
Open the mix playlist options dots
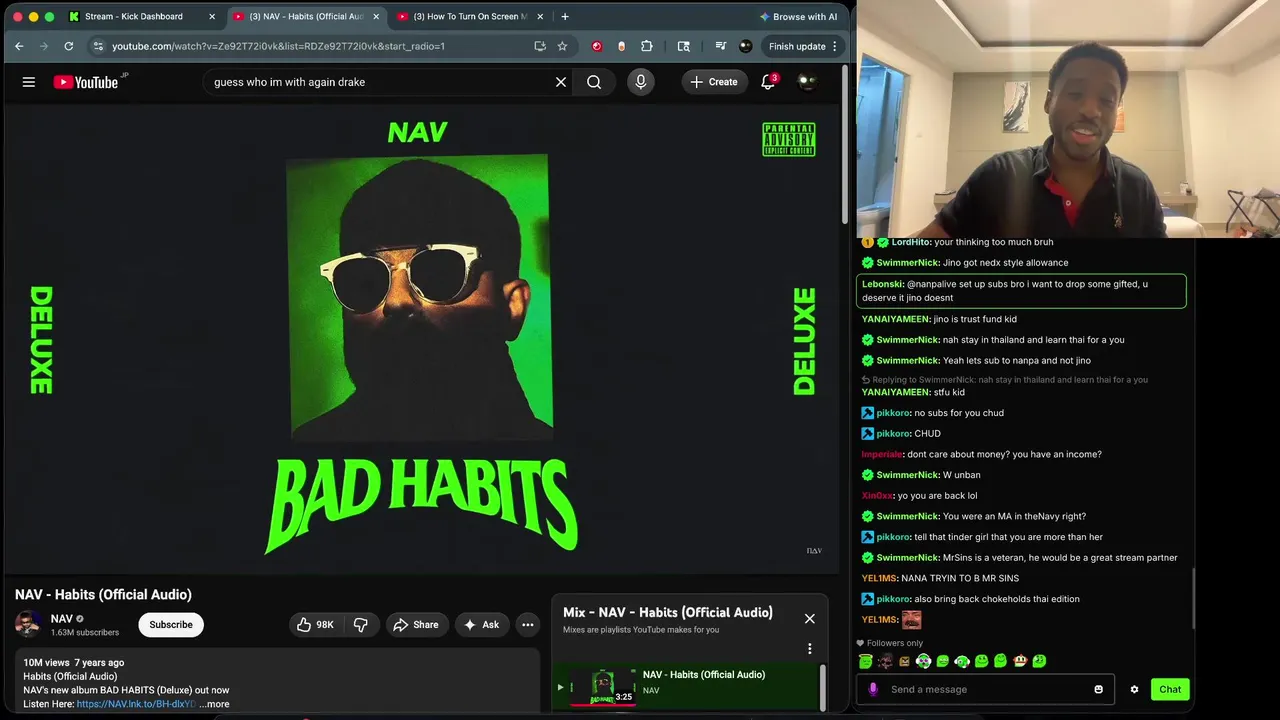[x=810, y=649]
